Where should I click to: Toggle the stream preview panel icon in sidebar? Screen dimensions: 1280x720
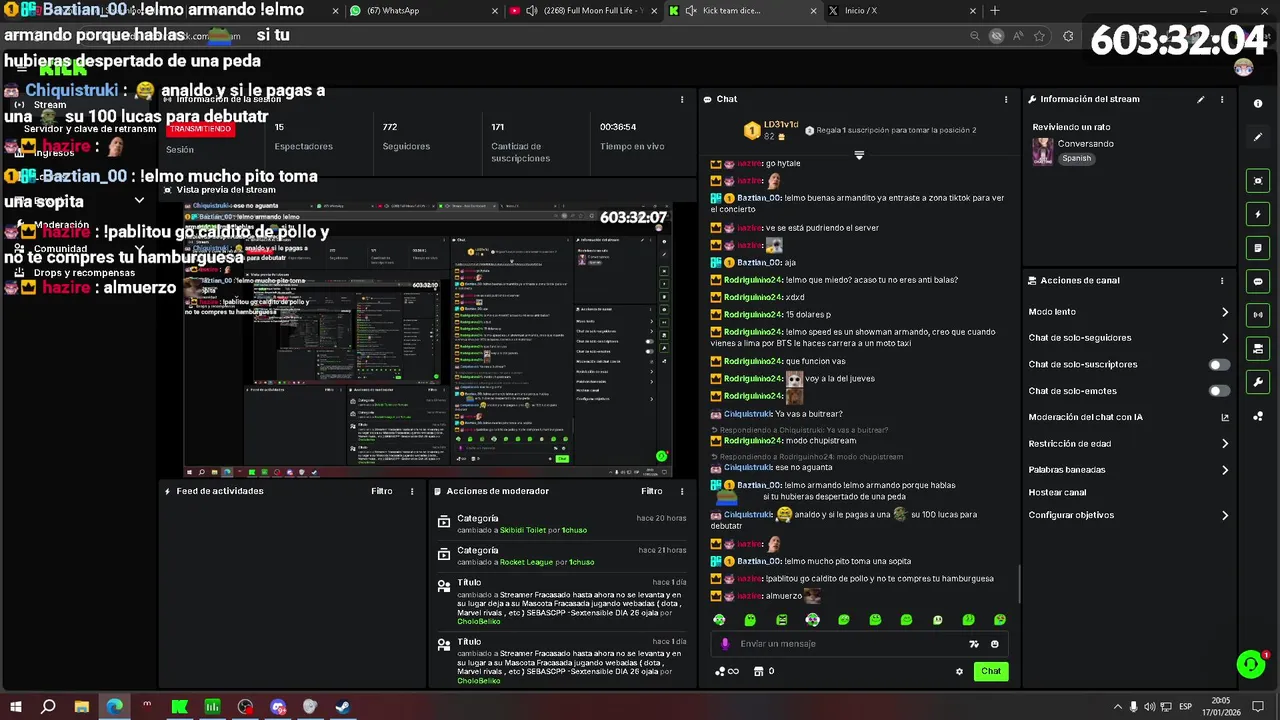pyautogui.click(x=1258, y=181)
